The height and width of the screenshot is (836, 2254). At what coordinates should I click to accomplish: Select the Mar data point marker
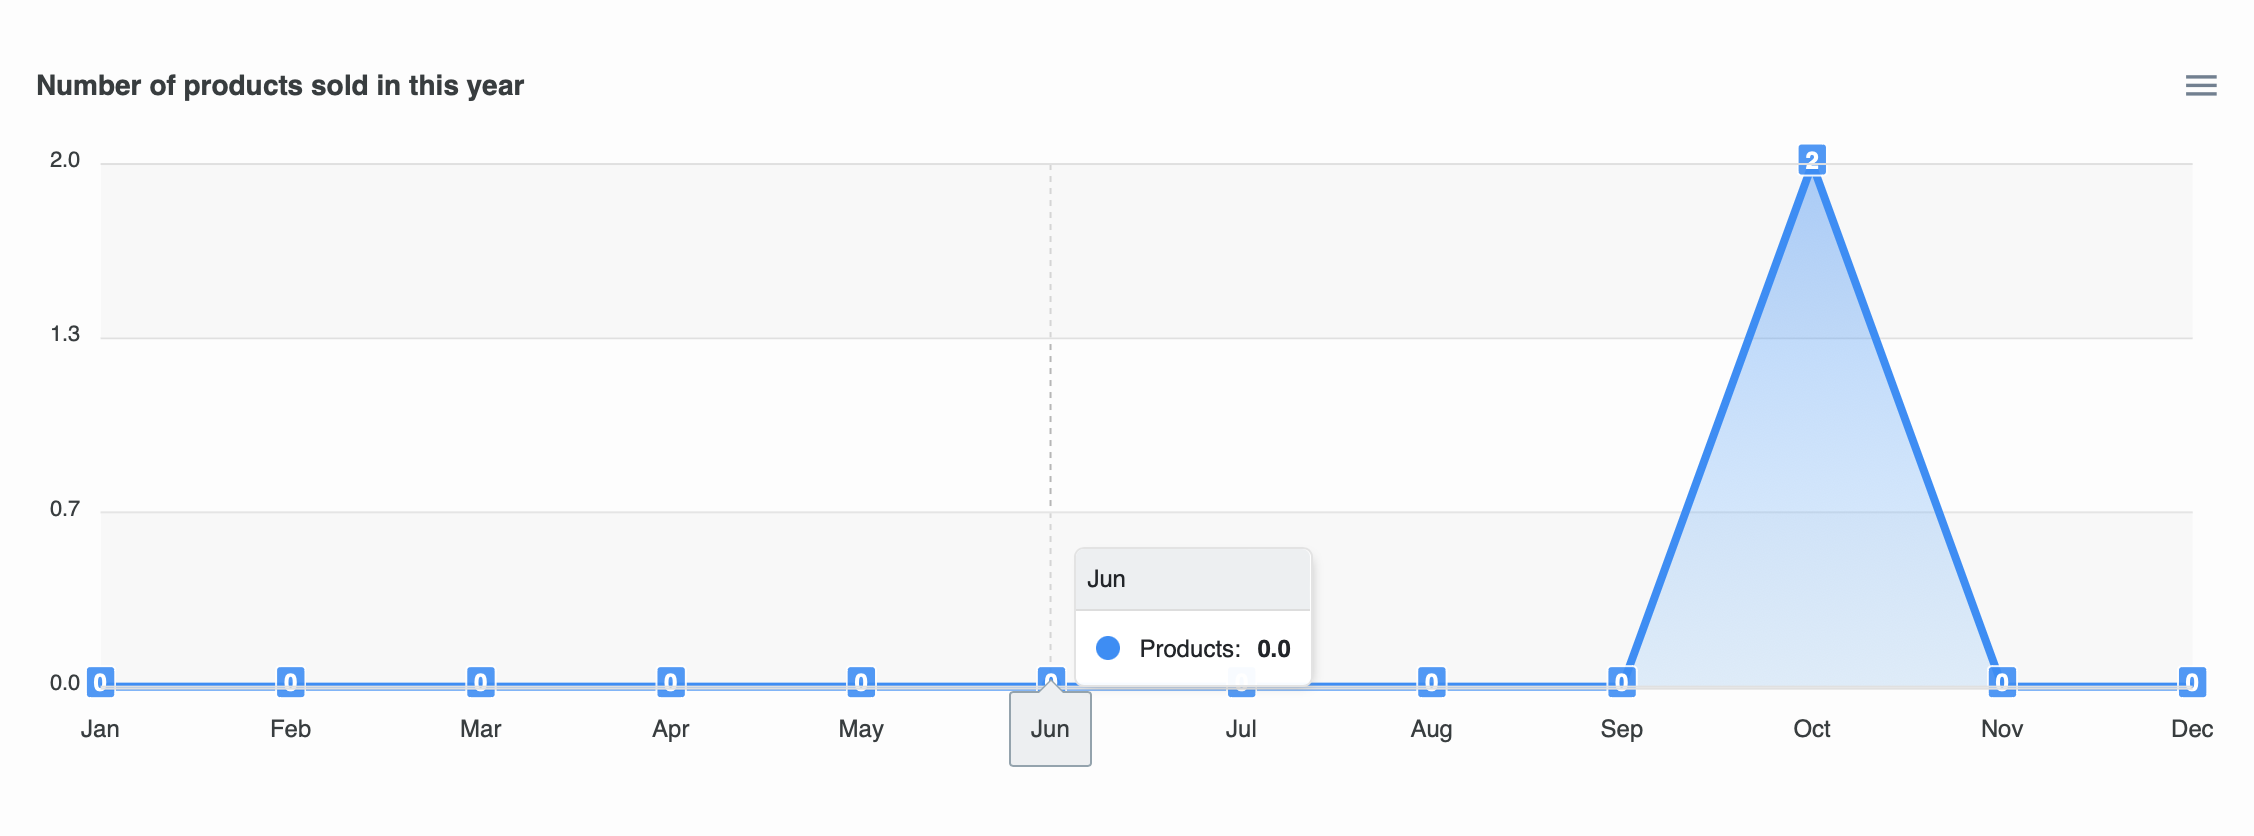tap(480, 682)
